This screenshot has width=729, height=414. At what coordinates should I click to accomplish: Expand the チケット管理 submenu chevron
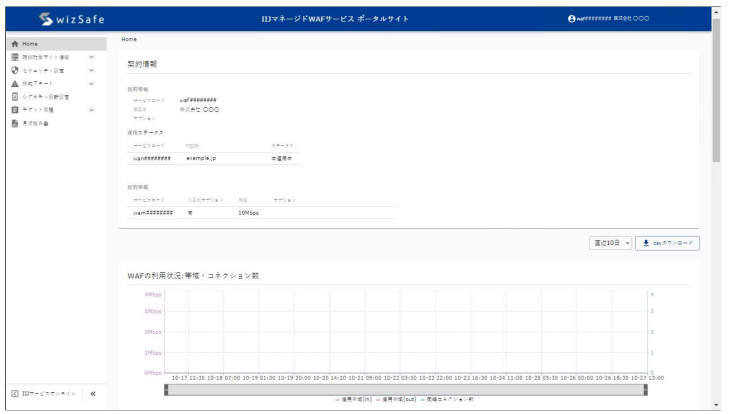point(92,110)
